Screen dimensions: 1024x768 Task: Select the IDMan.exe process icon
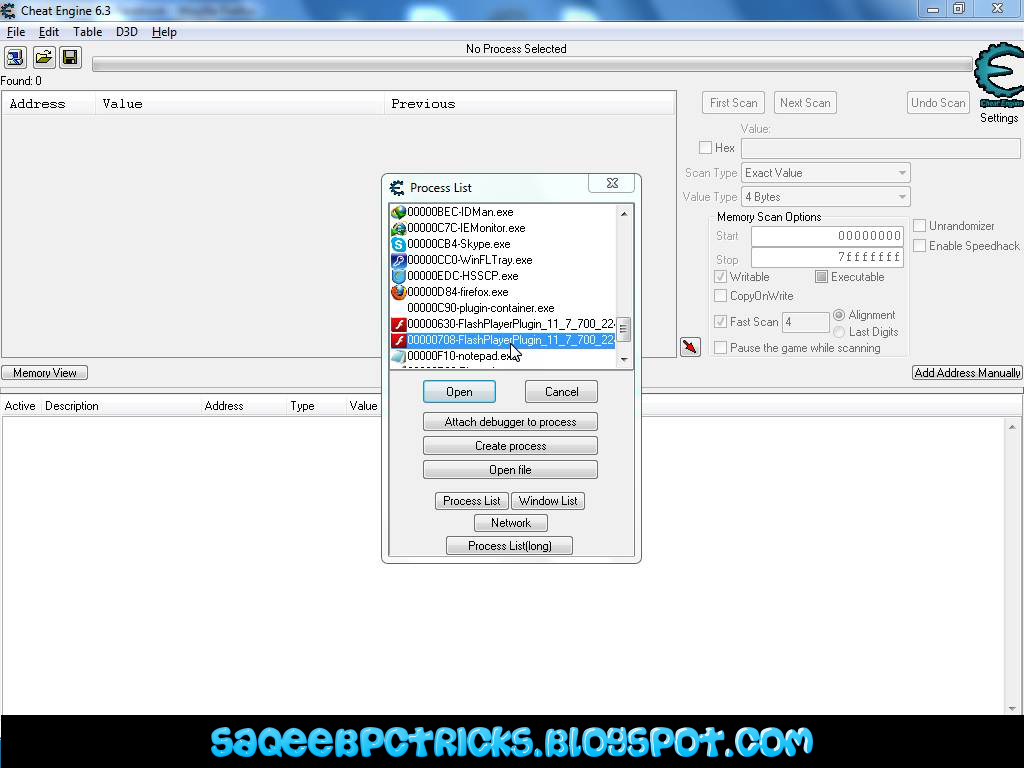coord(398,212)
